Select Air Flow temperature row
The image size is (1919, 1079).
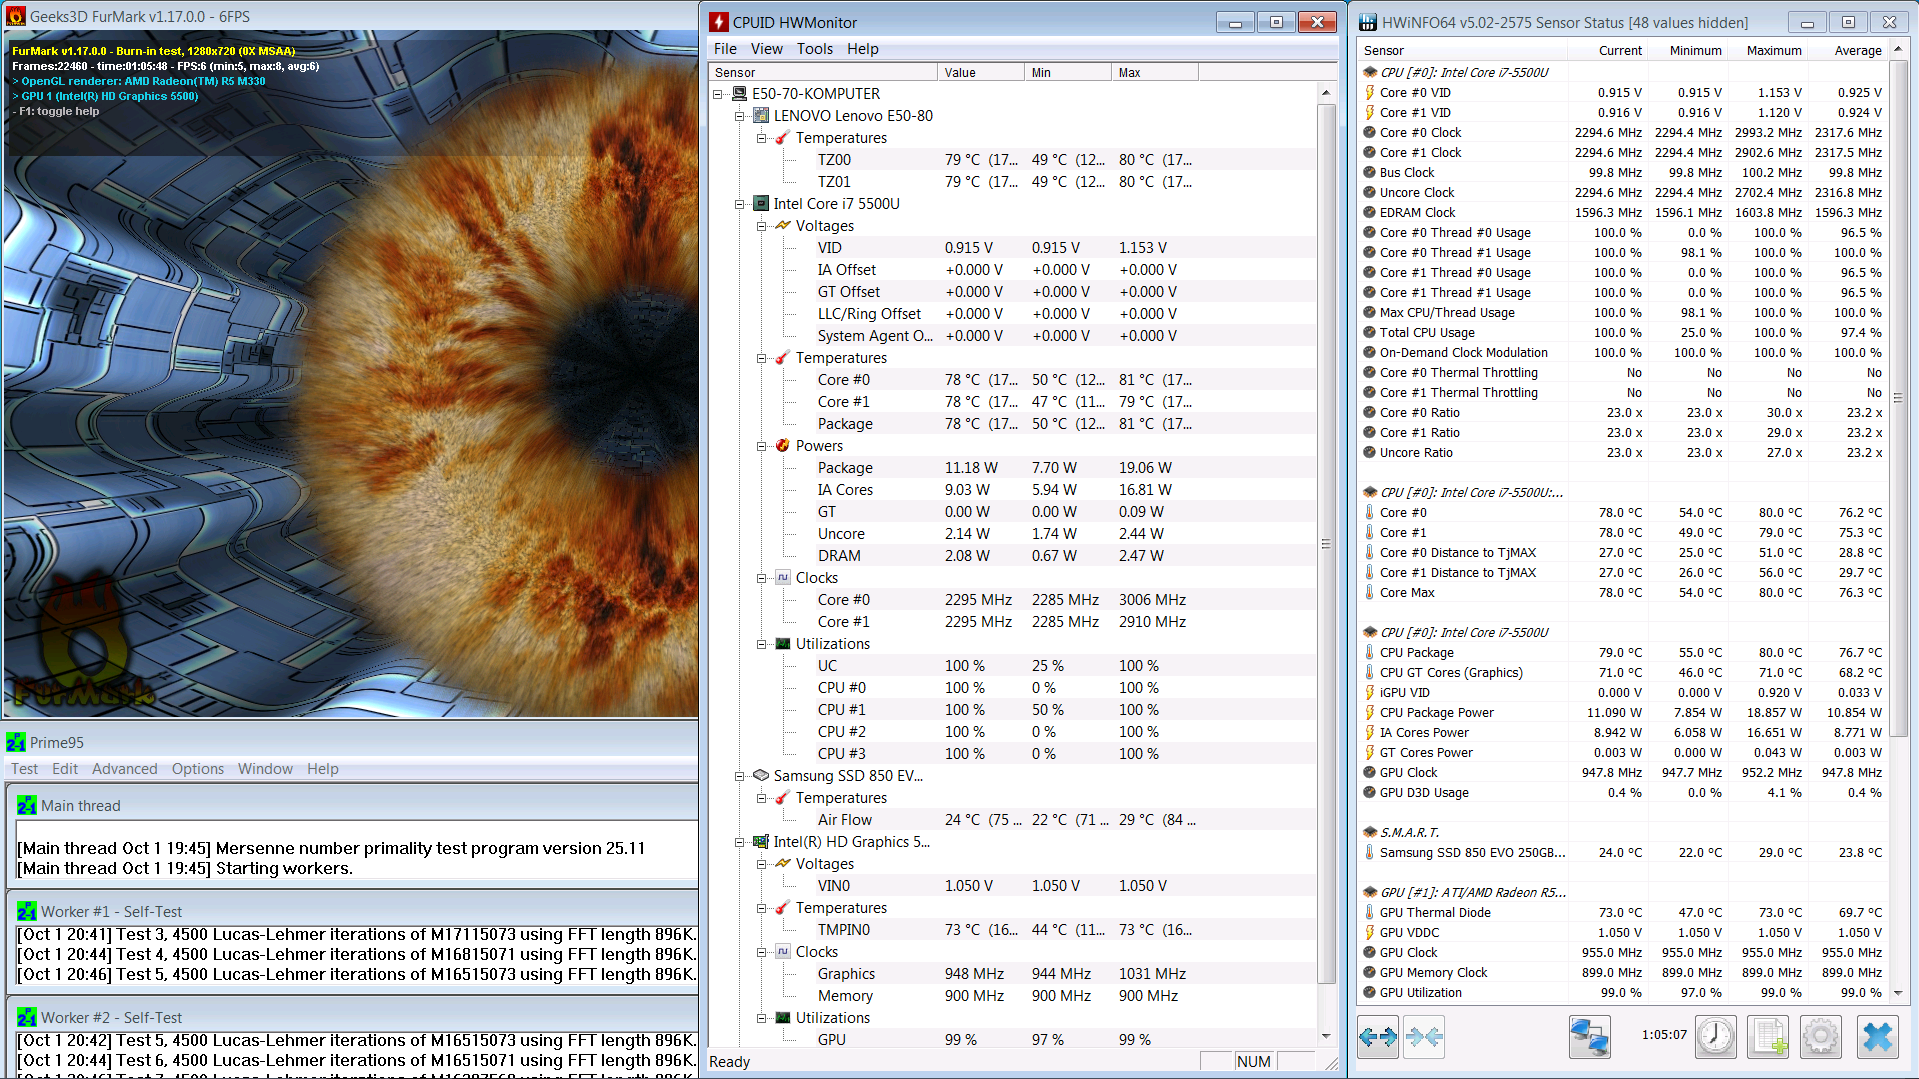click(x=1012, y=820)
